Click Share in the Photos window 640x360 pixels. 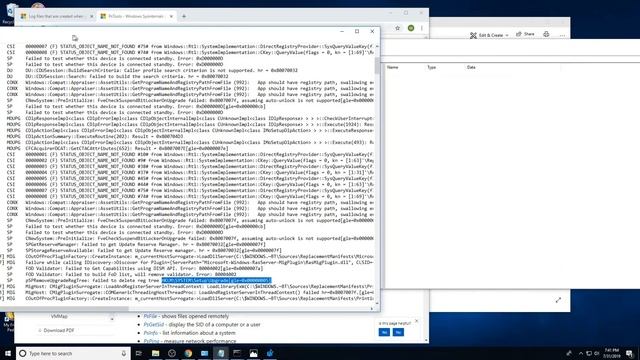(x=525, y=34)
